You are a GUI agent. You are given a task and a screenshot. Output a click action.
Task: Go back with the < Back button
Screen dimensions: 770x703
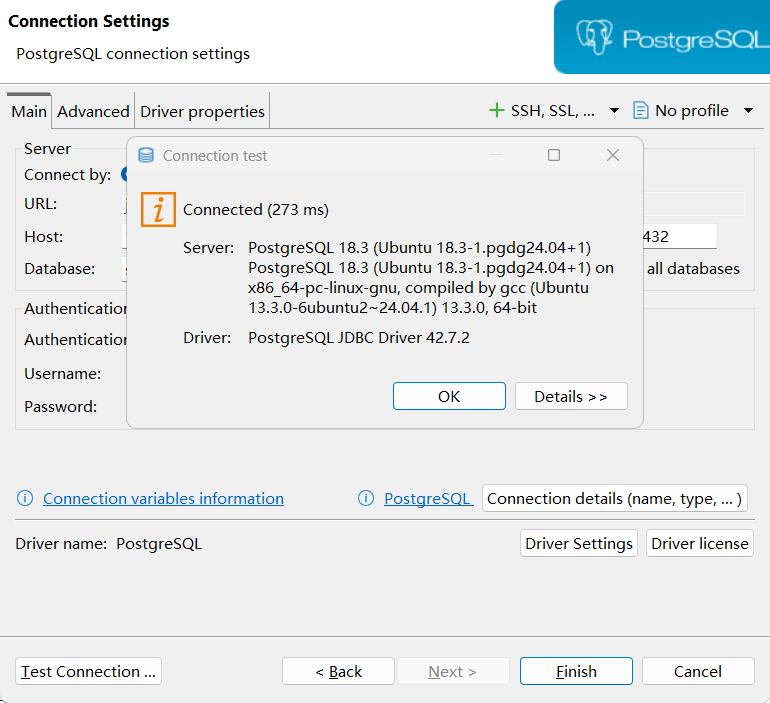pos(338,671)
